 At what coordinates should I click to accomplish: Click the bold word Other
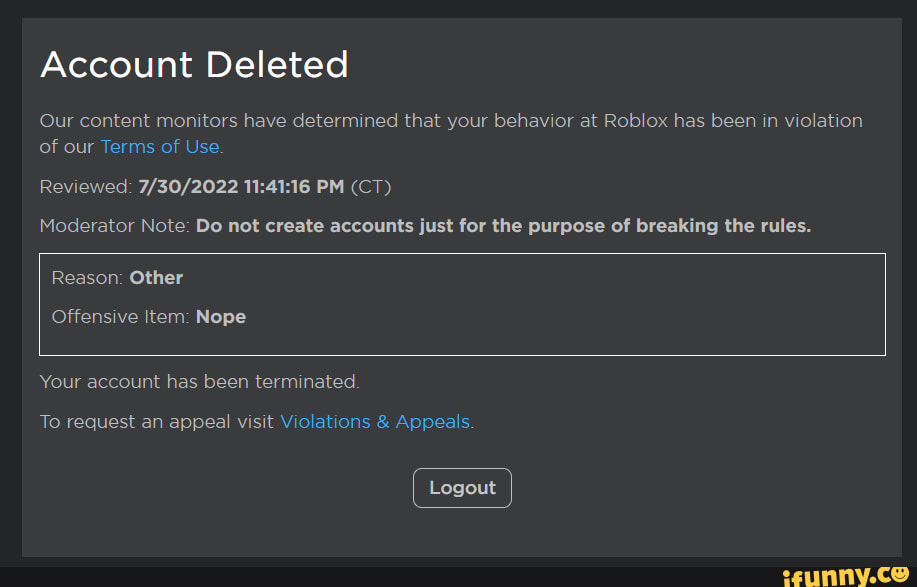[156, 278]
